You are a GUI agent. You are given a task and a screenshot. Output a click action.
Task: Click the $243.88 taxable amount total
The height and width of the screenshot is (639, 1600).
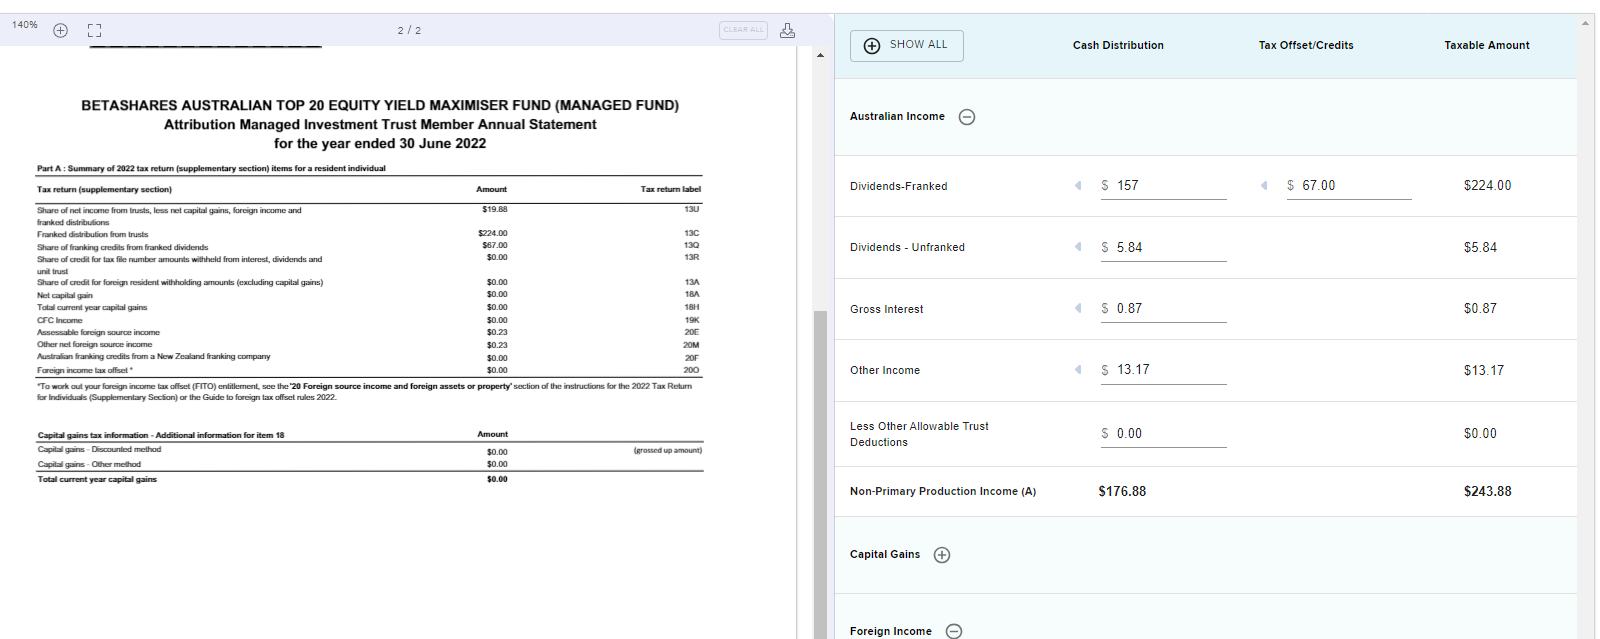point(1488,492)
